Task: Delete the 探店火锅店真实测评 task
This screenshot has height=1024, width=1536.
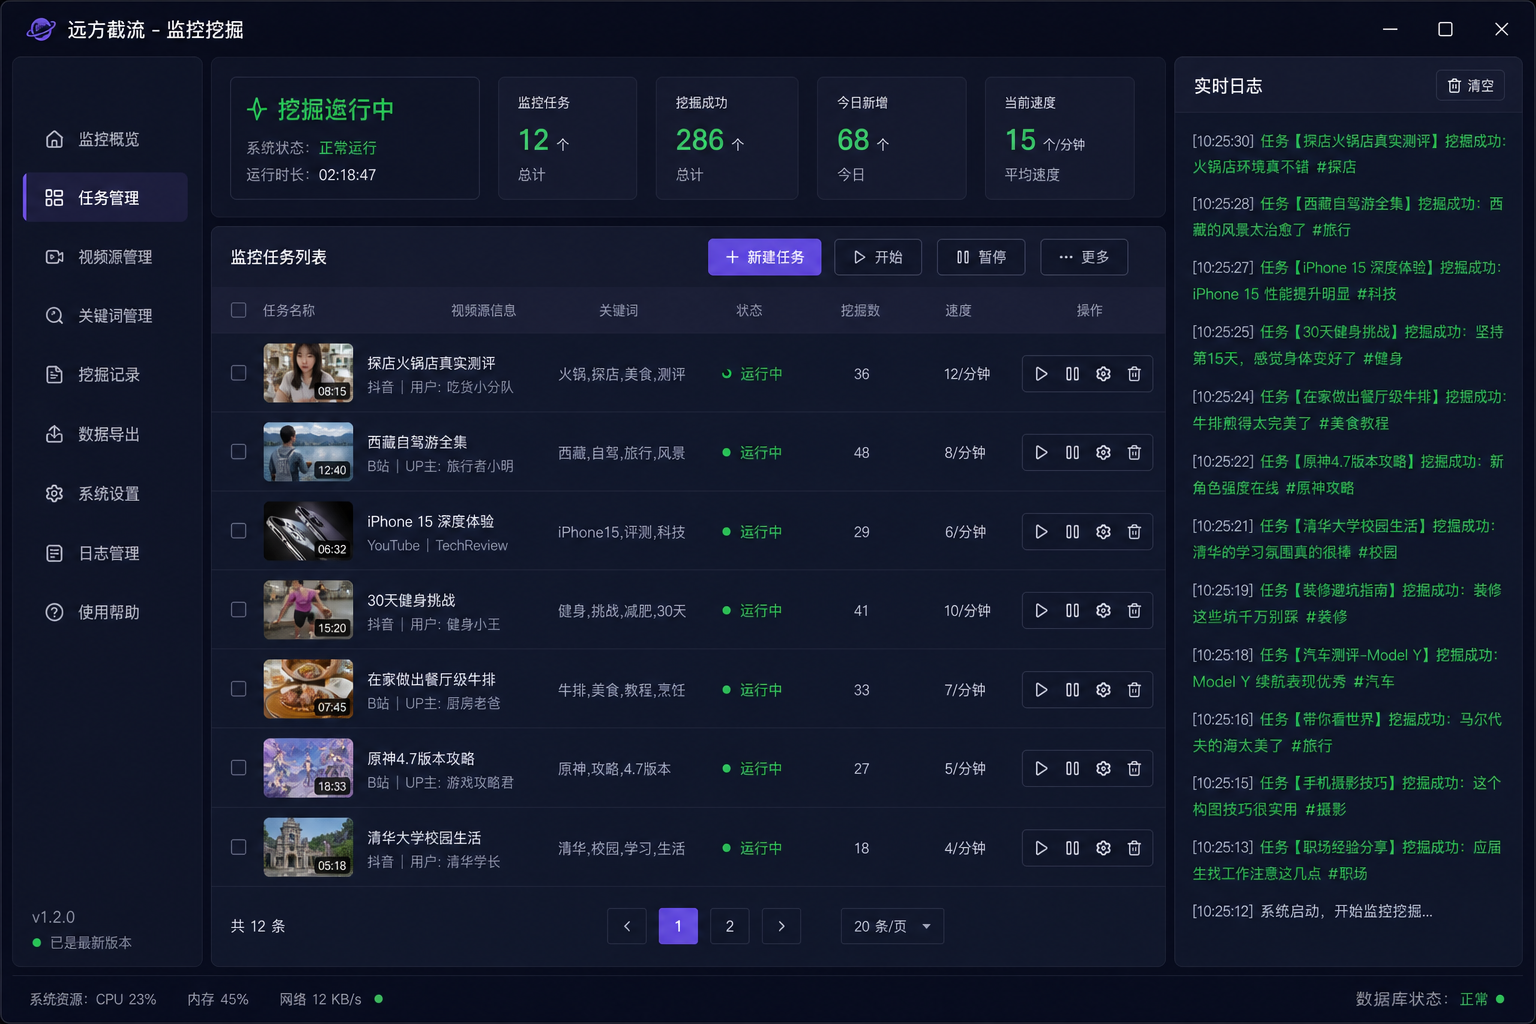Action: (x=1134, y=374)
